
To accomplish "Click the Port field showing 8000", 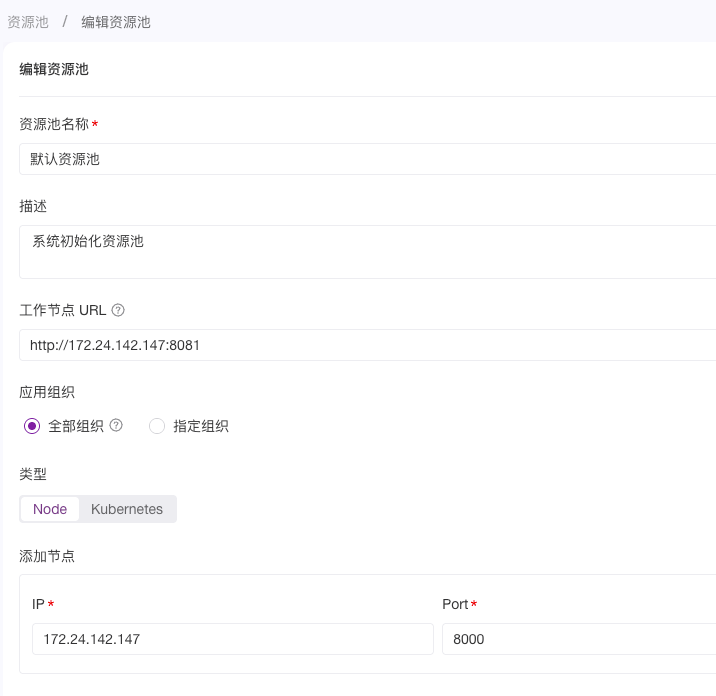I will point(579,639).
